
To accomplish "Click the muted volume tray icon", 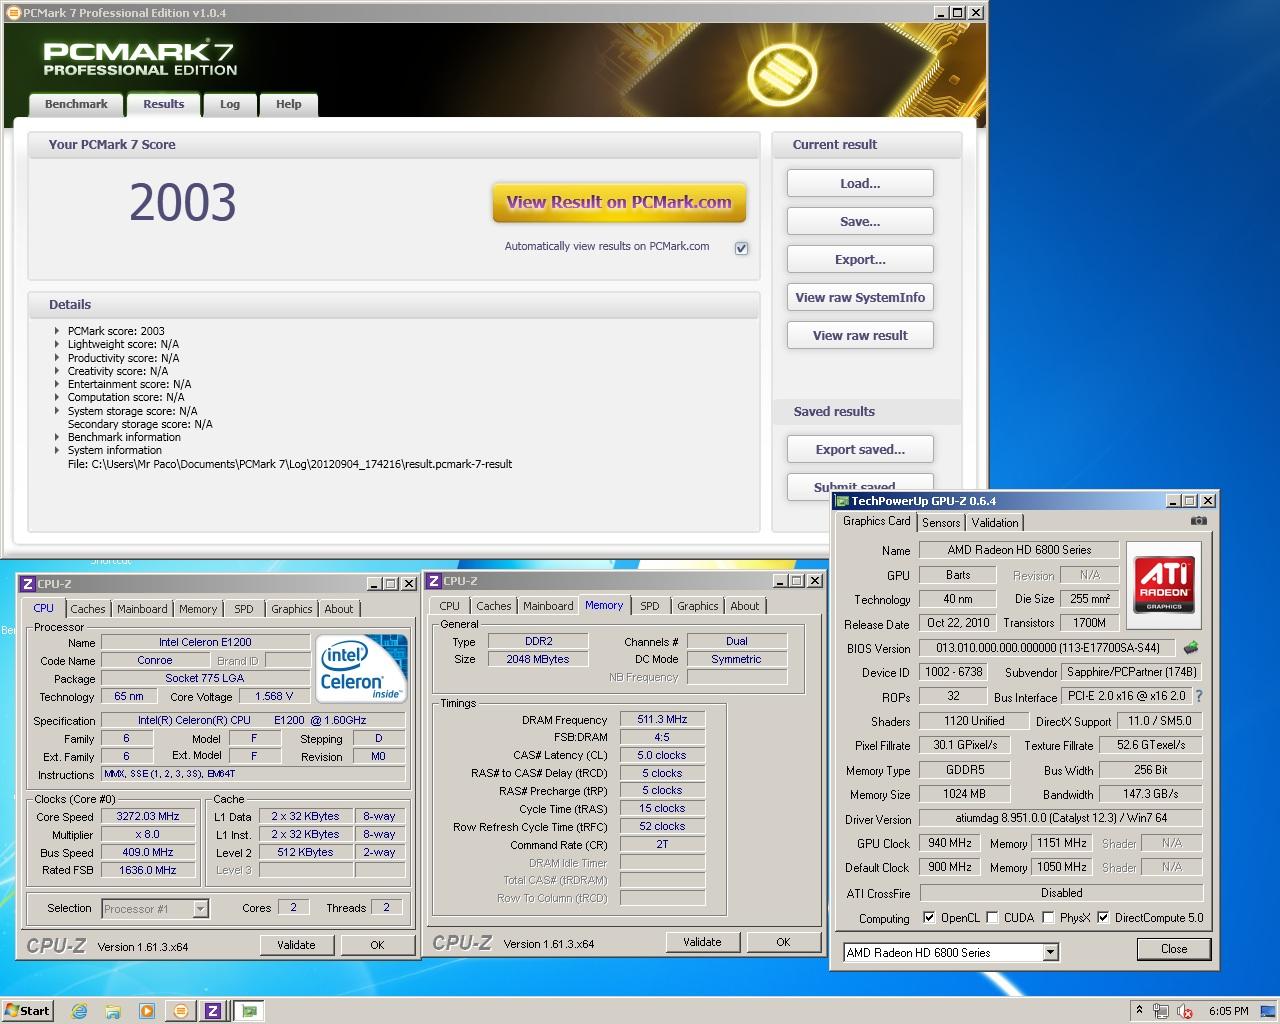I will (x=1185, y=1011).
